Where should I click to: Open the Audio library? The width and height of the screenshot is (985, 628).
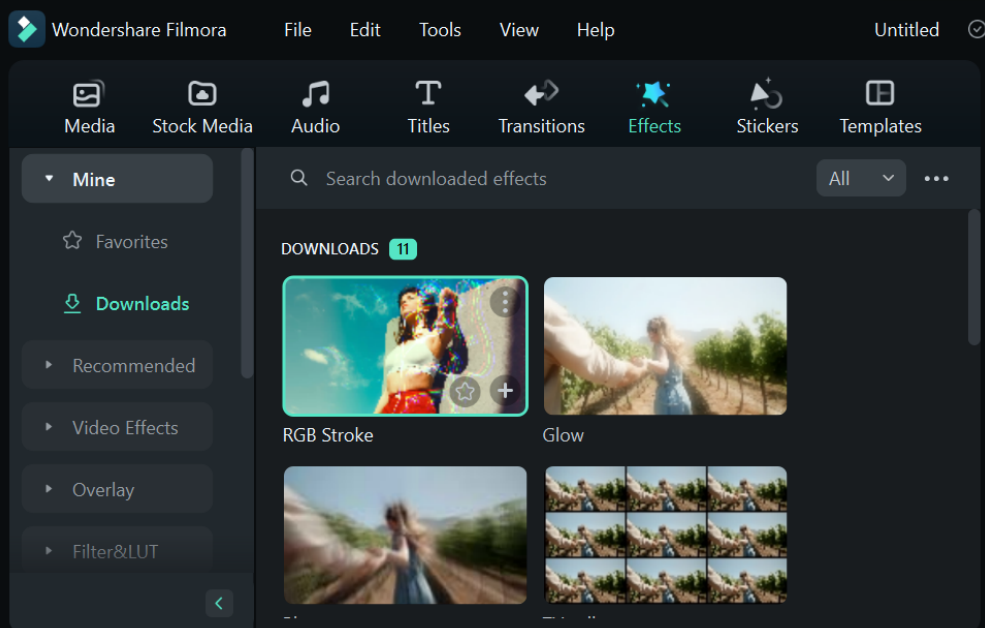coord(315,104)
